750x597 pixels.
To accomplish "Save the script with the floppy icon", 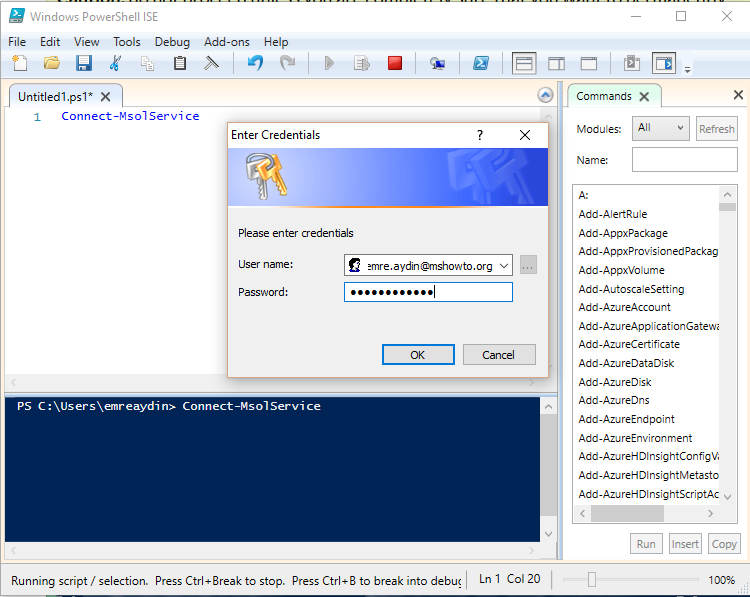I will pyautogui.click(x=84, y=63).
